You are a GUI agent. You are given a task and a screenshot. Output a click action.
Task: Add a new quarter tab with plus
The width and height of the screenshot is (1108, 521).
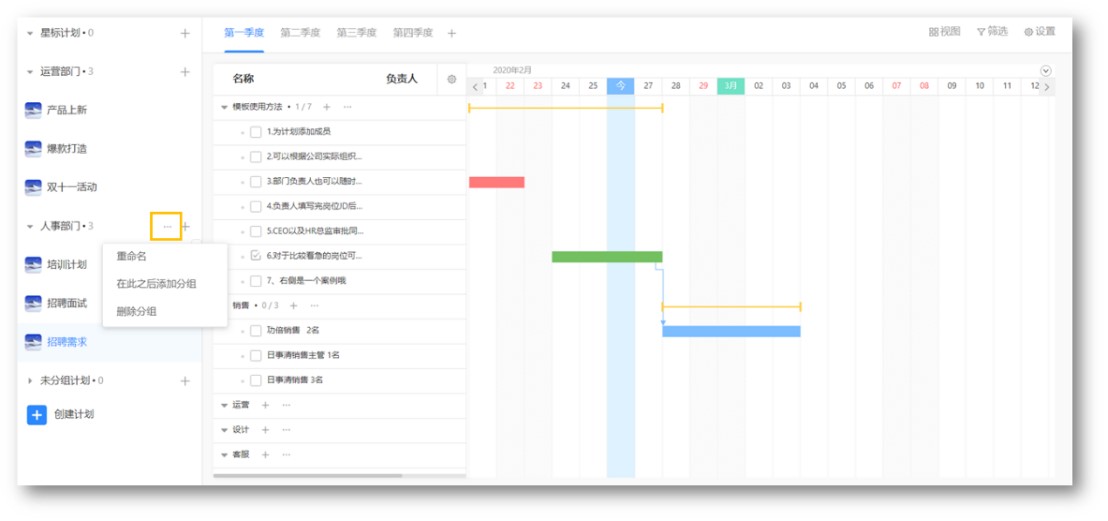click(x=452, y=33)
